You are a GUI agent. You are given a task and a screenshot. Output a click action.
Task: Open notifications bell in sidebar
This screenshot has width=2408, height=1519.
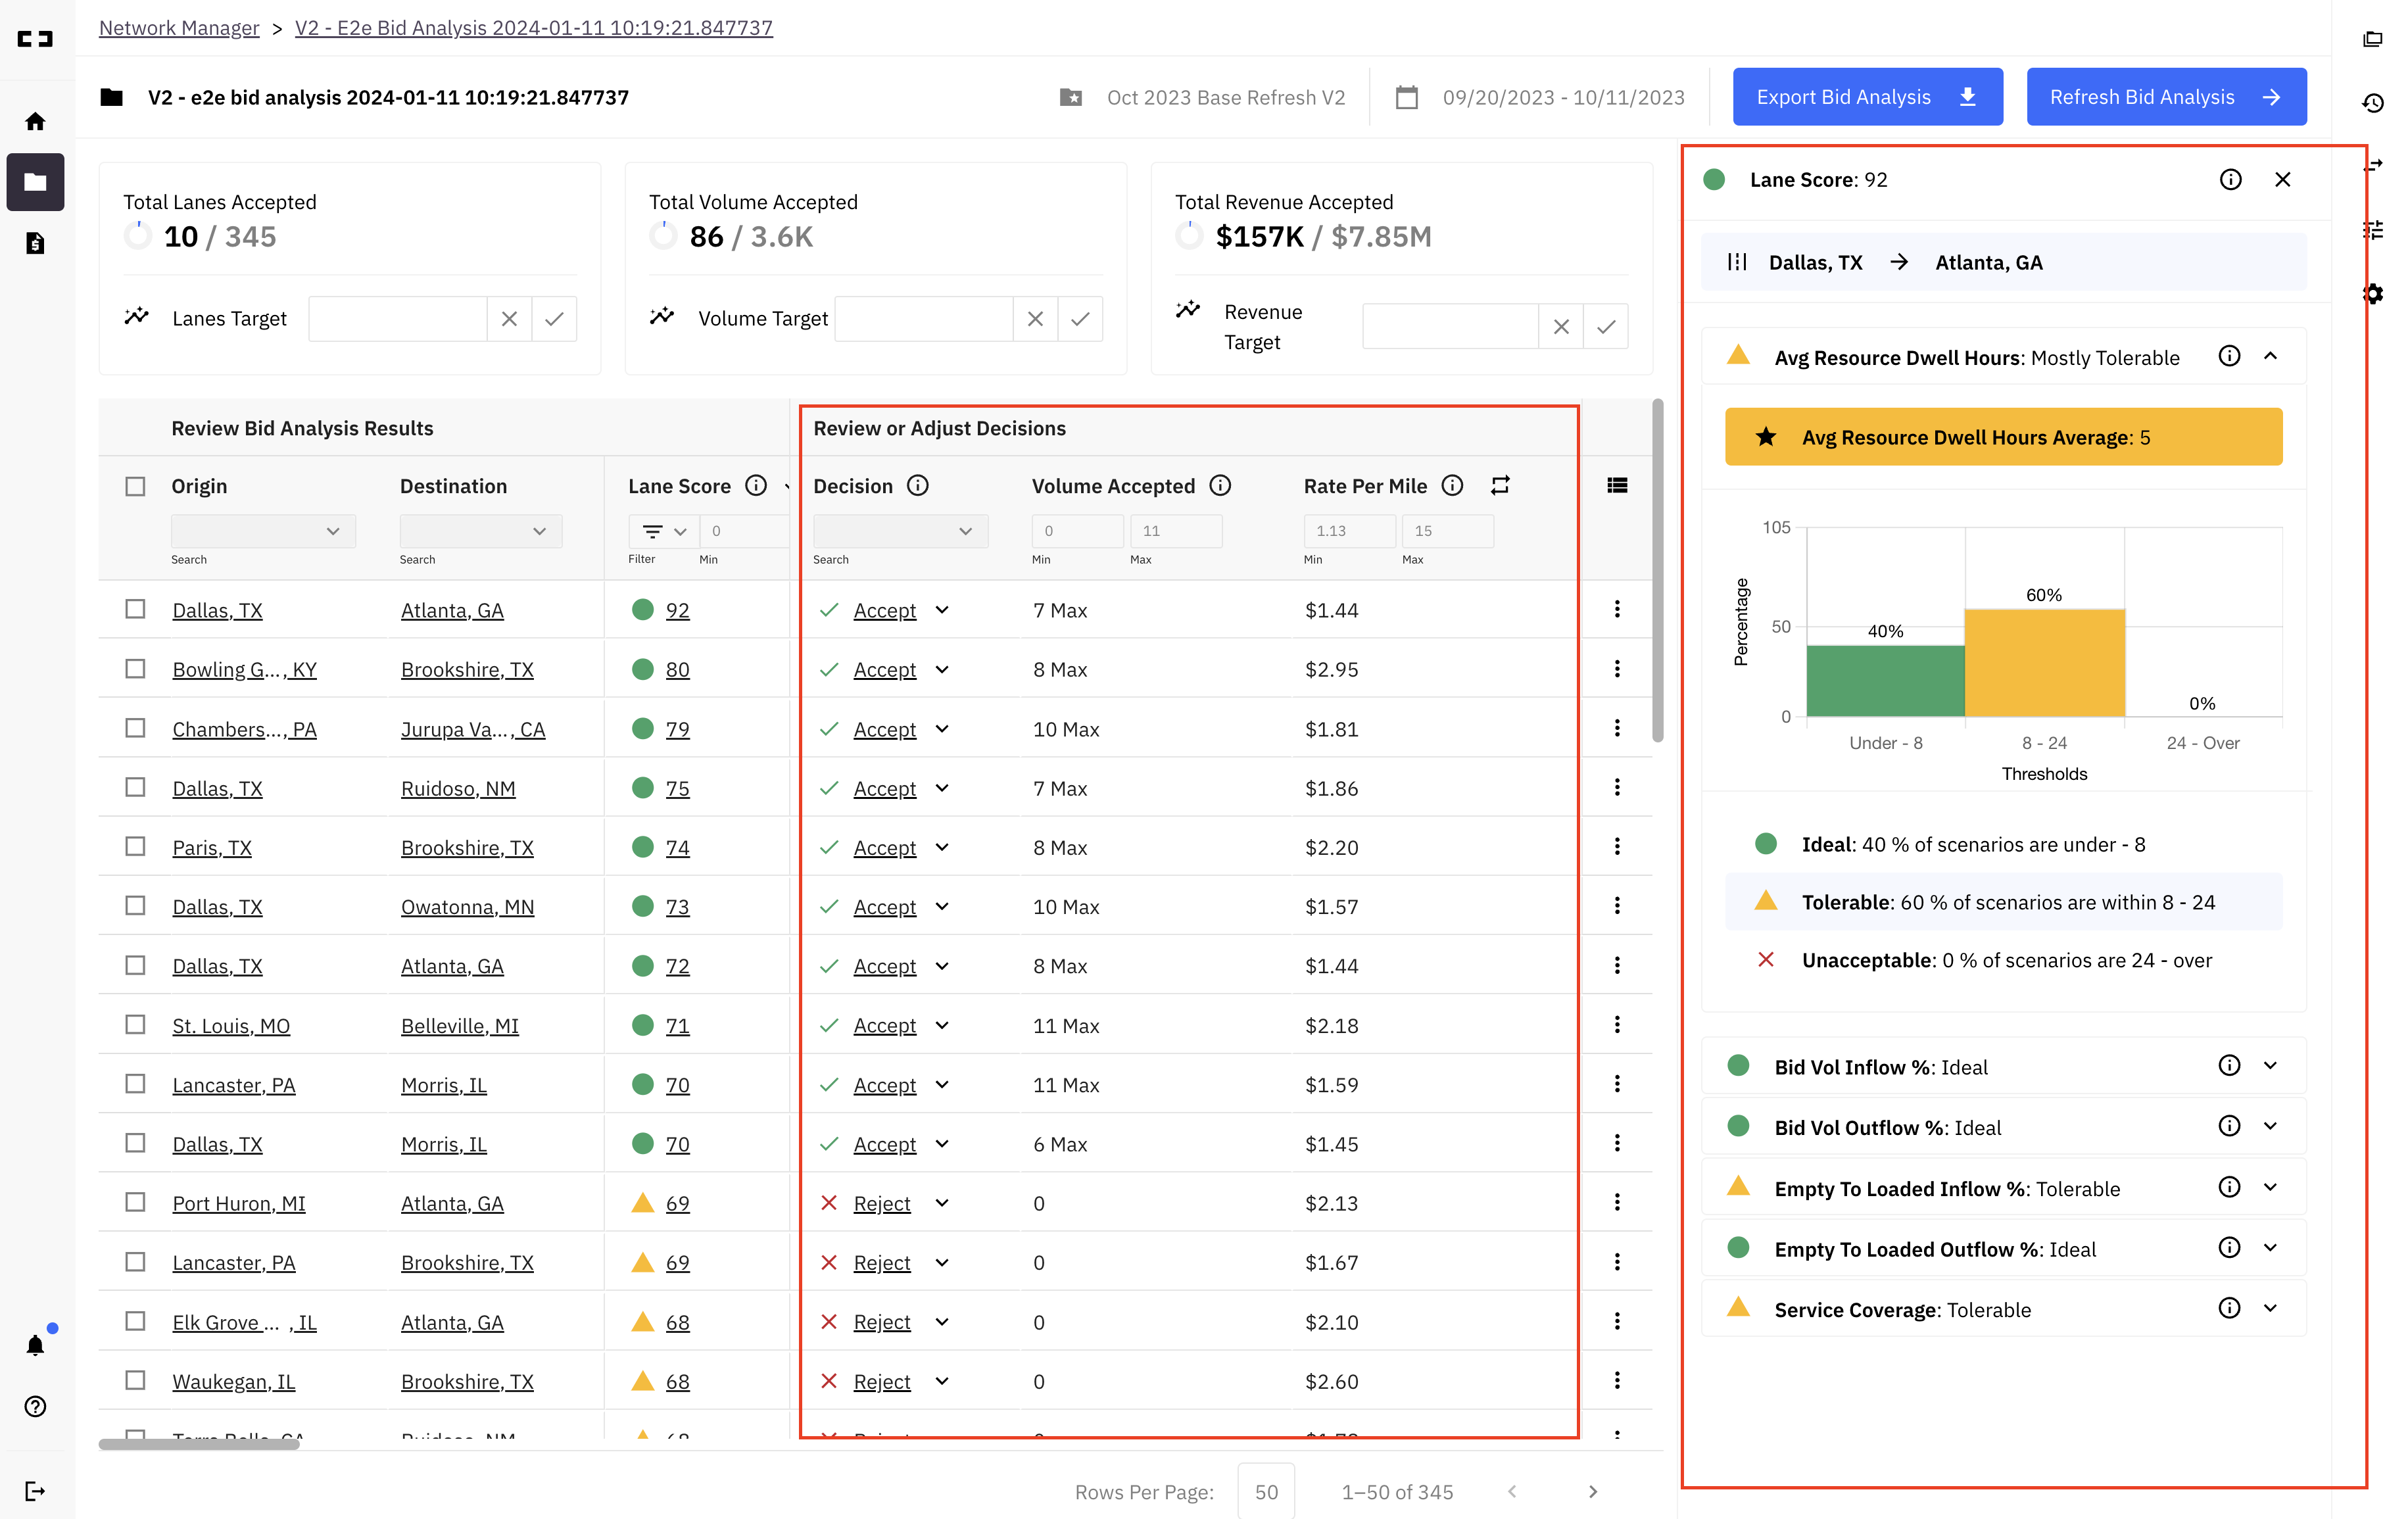point(35,1345)
